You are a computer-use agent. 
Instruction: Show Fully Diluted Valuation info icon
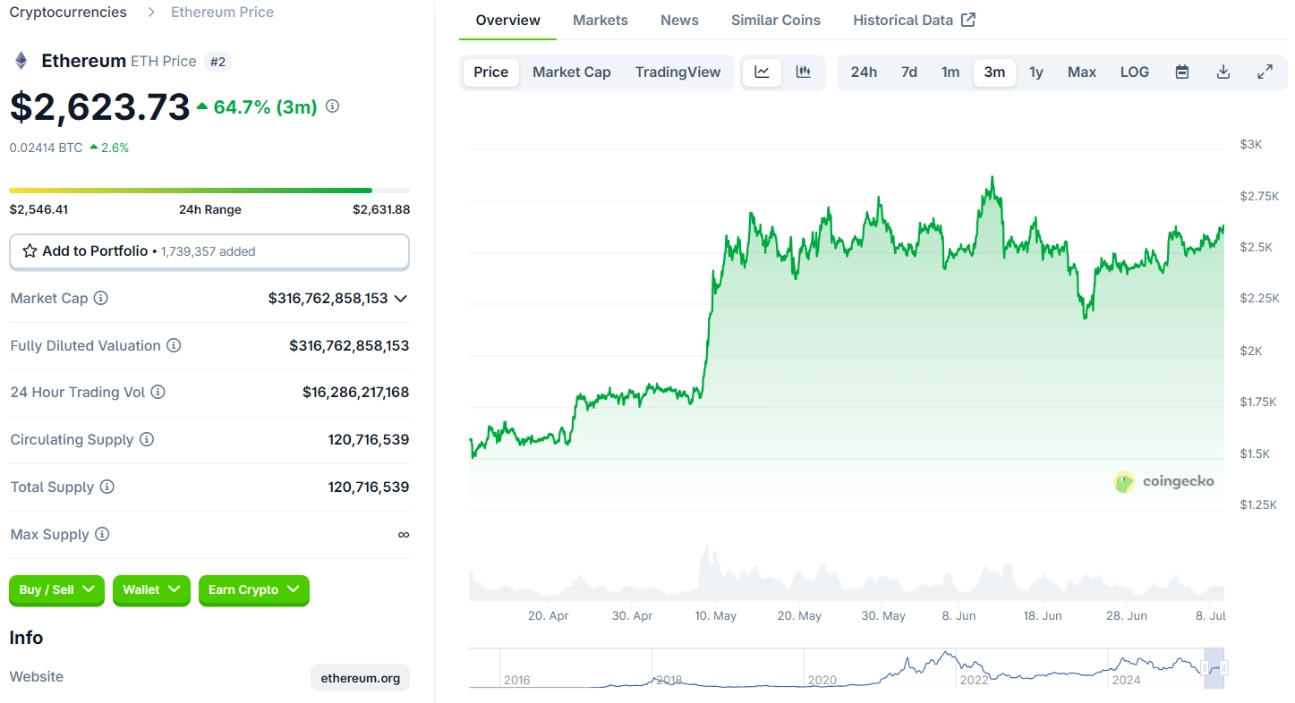174,345
